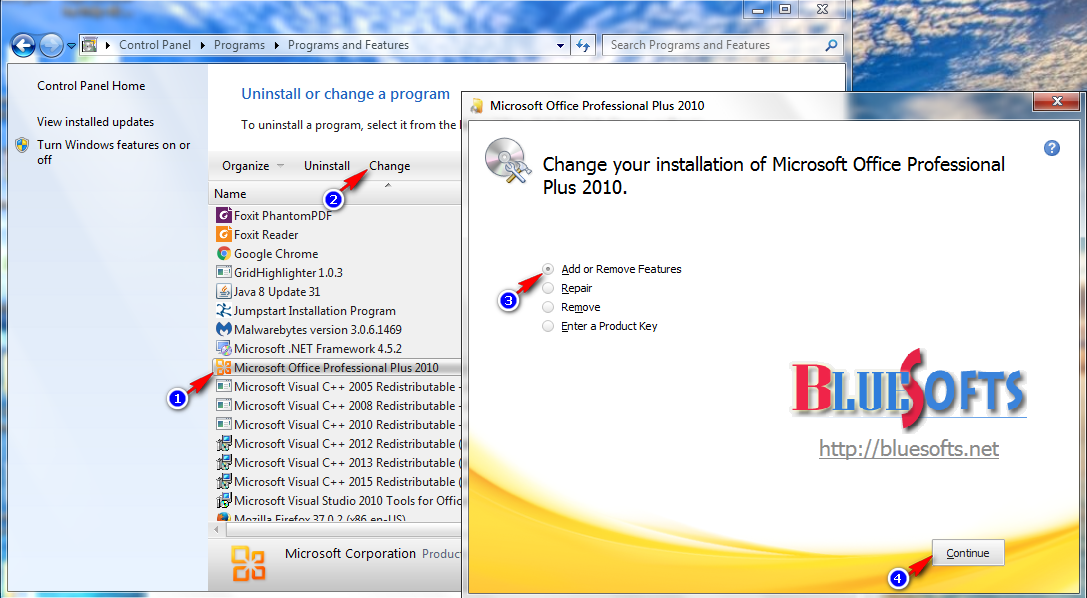Screen dimensions: 1087x598
Task: Click the blue help question mark icon
Action: click(x=1052, y=148)
